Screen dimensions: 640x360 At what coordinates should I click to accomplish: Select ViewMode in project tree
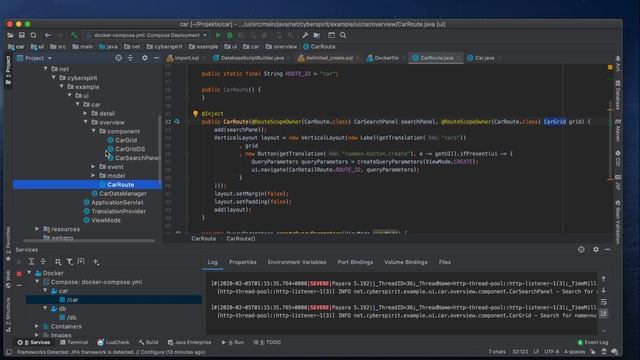[x=102, y=220]
